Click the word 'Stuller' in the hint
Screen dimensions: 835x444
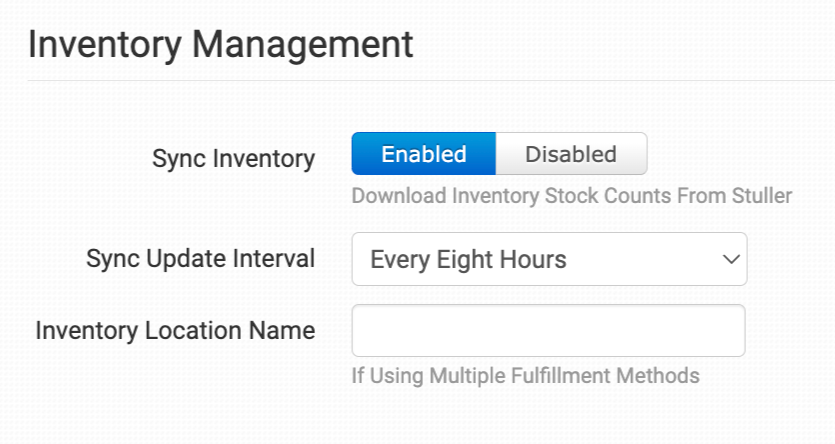(x=762, y=196)
